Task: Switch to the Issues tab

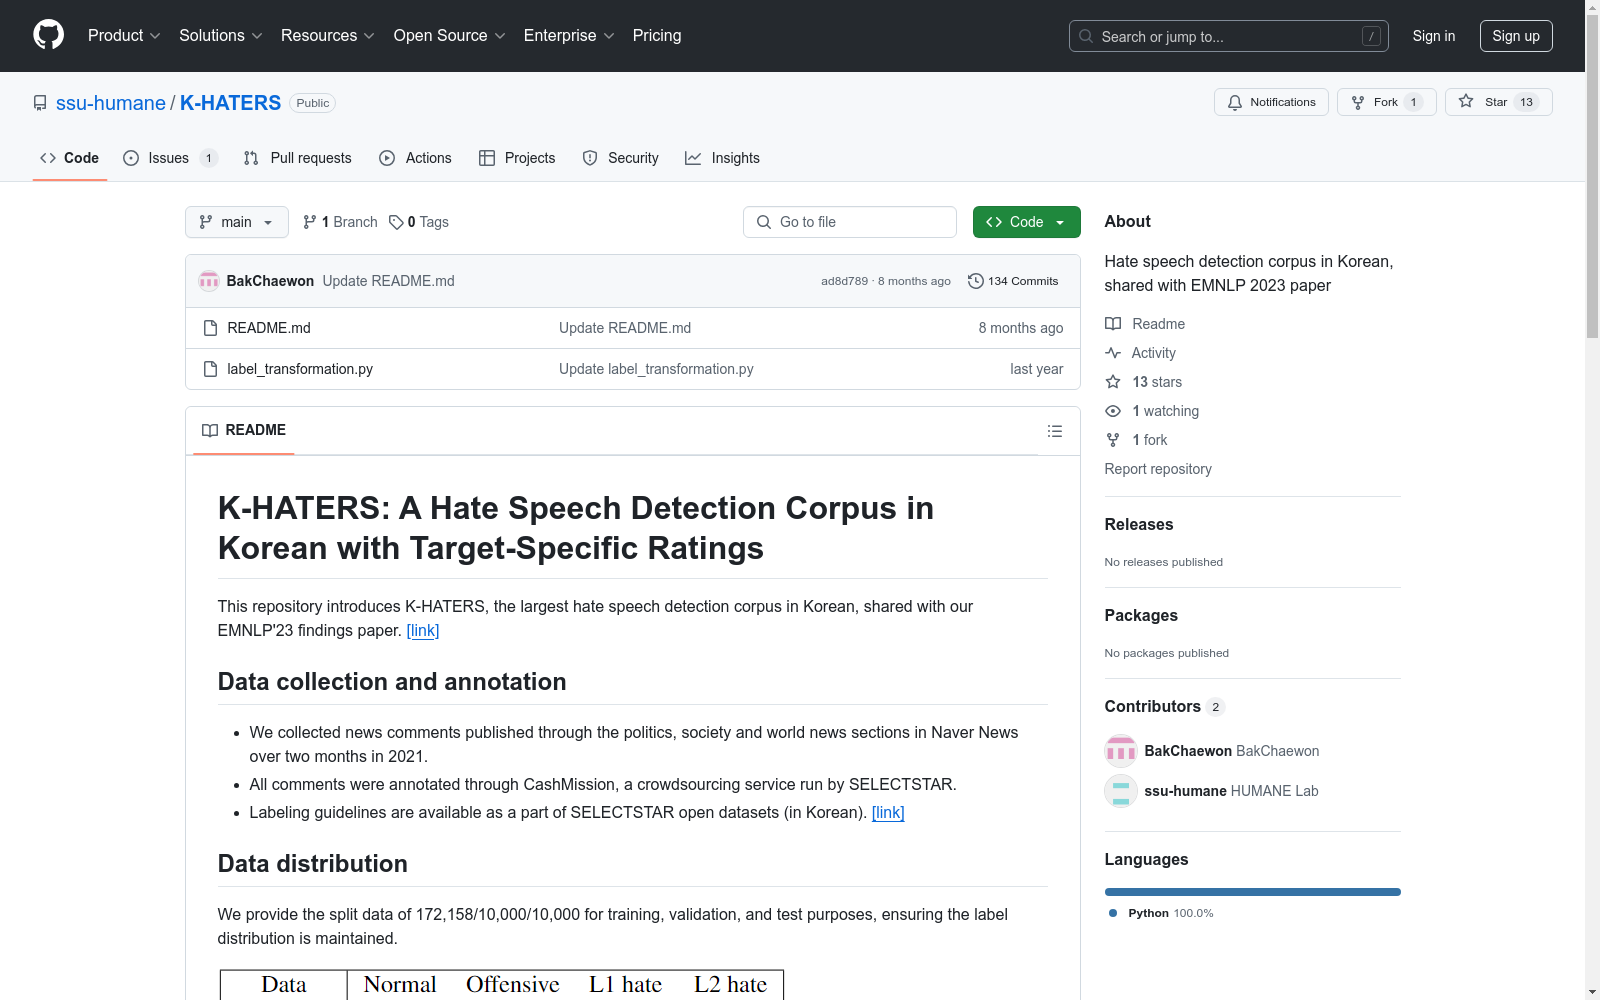Action: 170,158
